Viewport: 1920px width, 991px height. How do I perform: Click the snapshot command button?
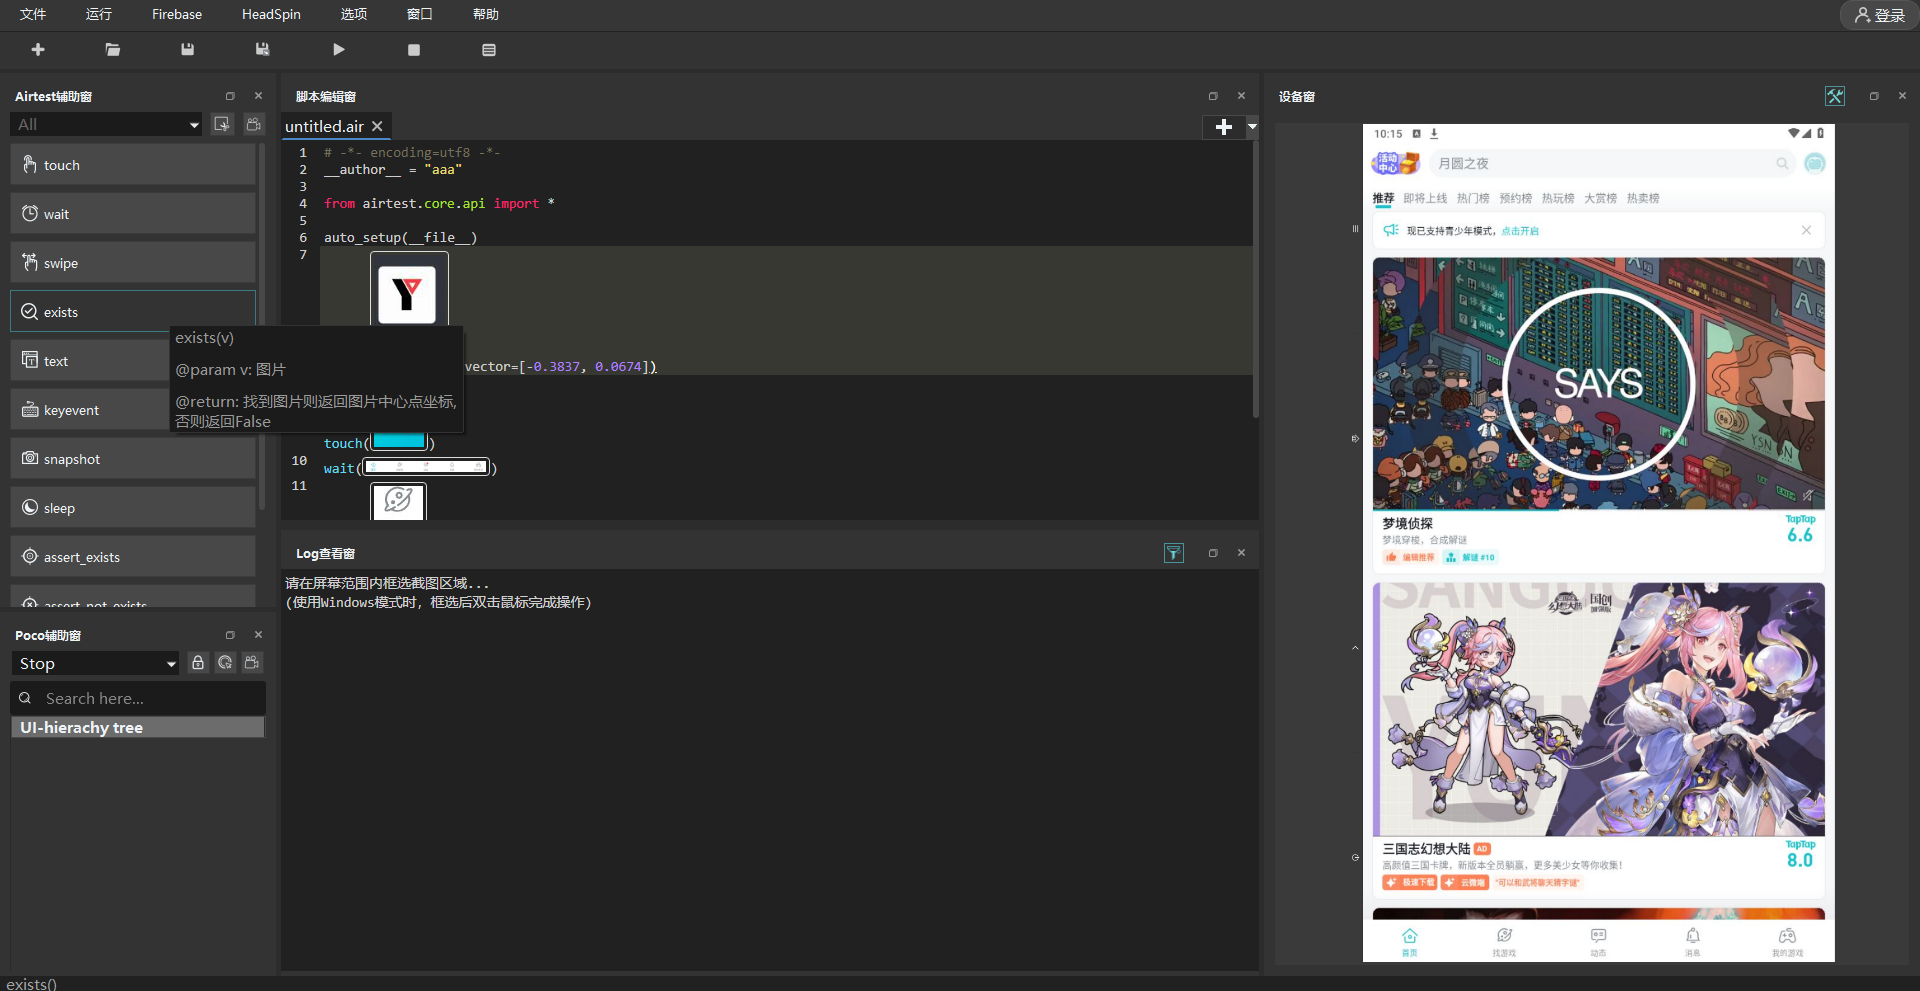[133, 459]
